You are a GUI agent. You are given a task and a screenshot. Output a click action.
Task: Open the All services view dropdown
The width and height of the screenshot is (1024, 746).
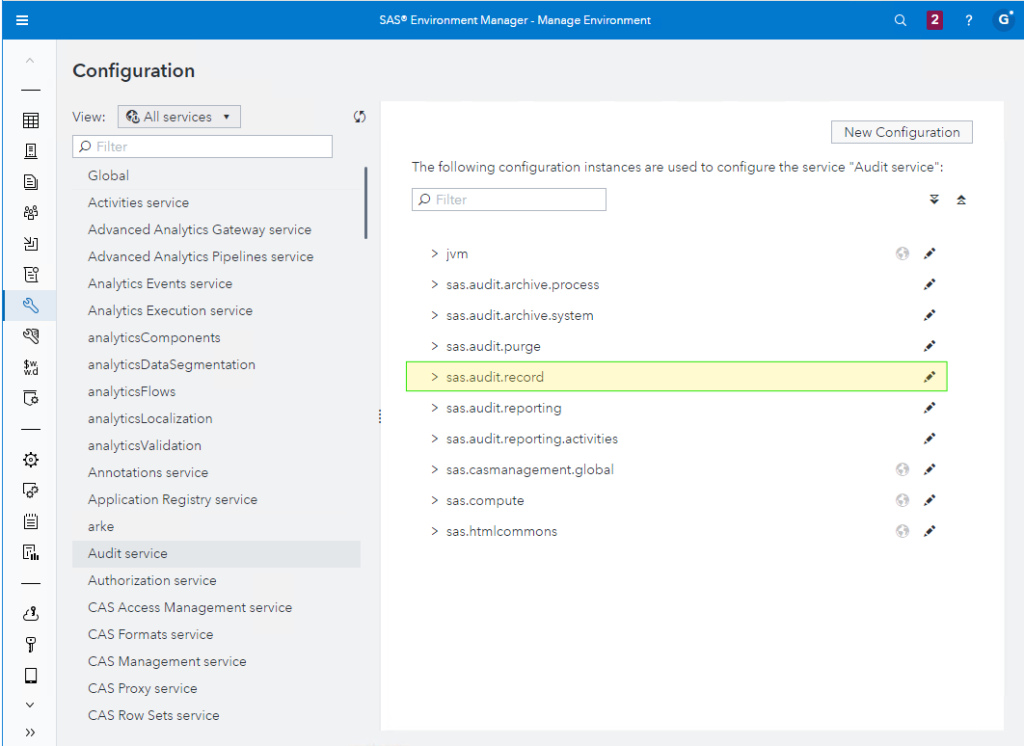pyautogui.click(x=179, y=117)
